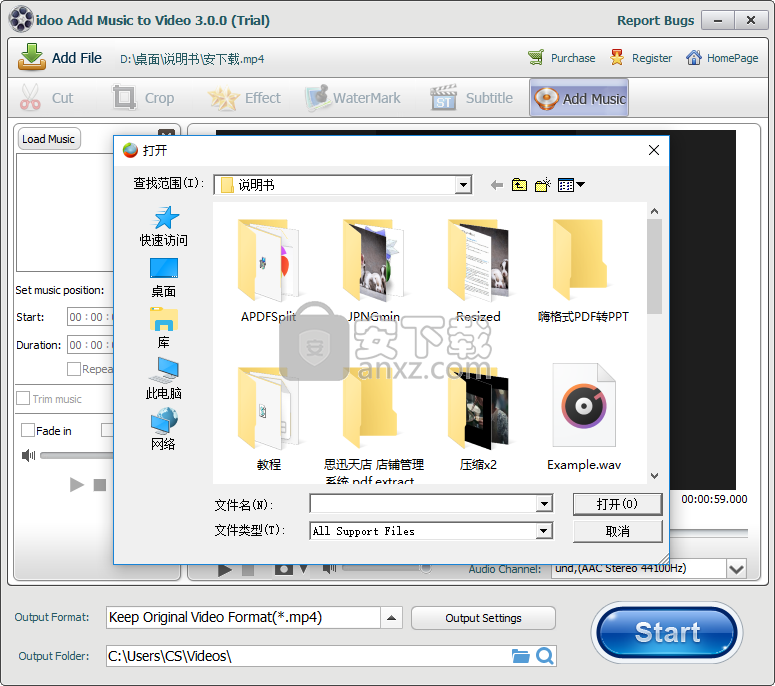Open 桌面 desktop place
The image size is (775, 686).
coord(164,278)
